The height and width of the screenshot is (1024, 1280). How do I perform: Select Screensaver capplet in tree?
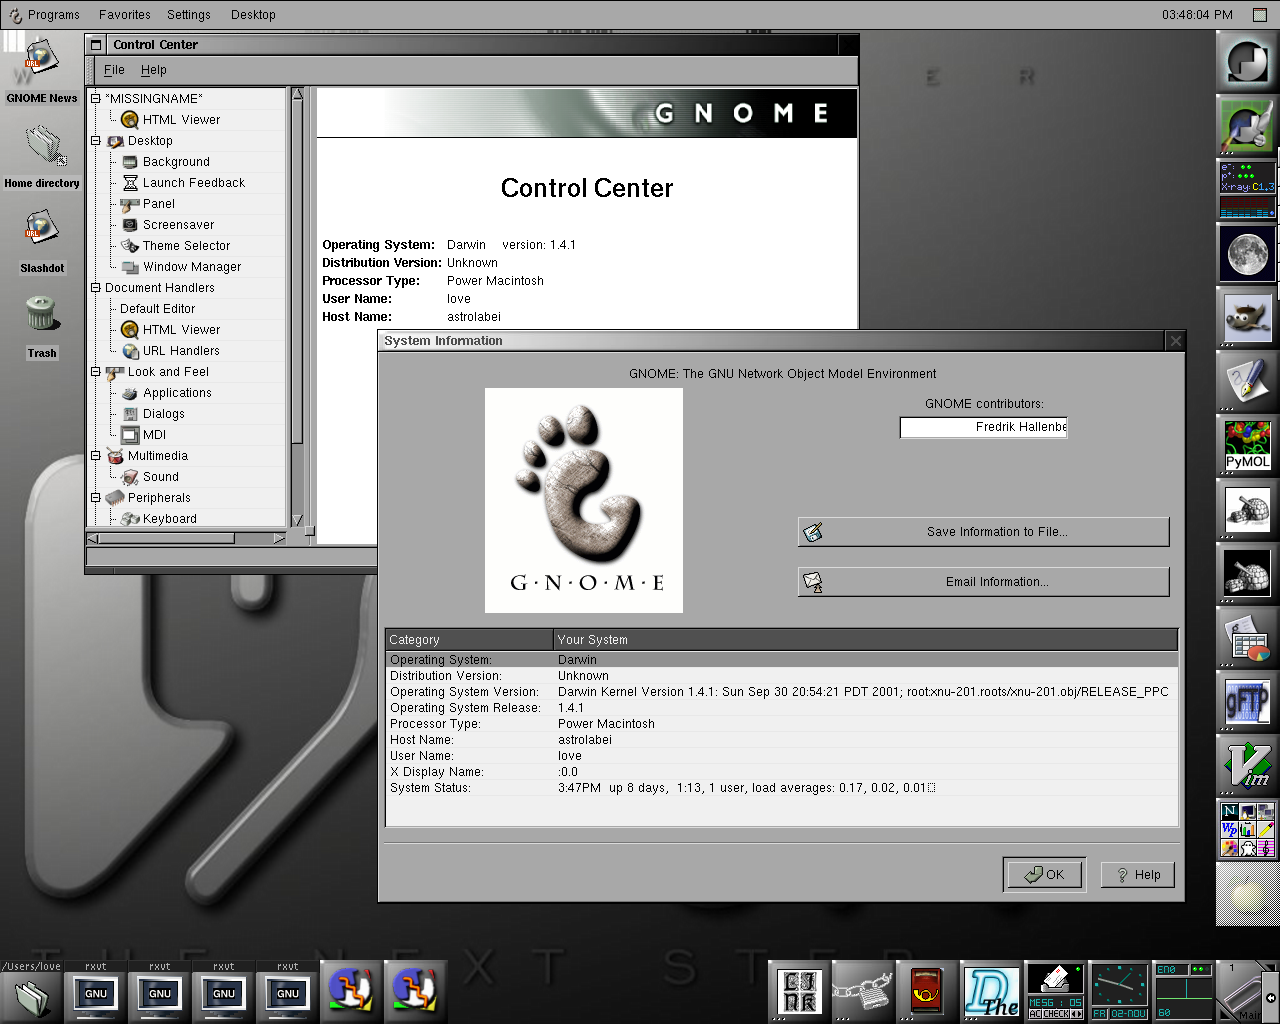click(x=178, y=225)
